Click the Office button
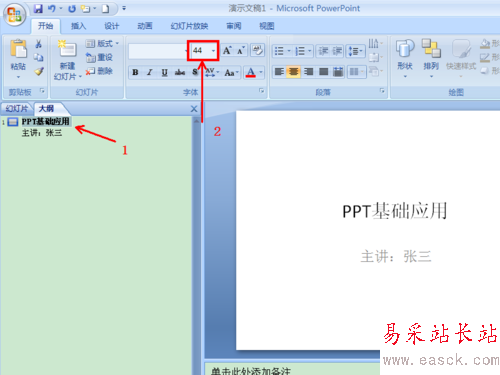Image resolution: width=500 pixels, height=375 pixels. click(x=14, y=15)
